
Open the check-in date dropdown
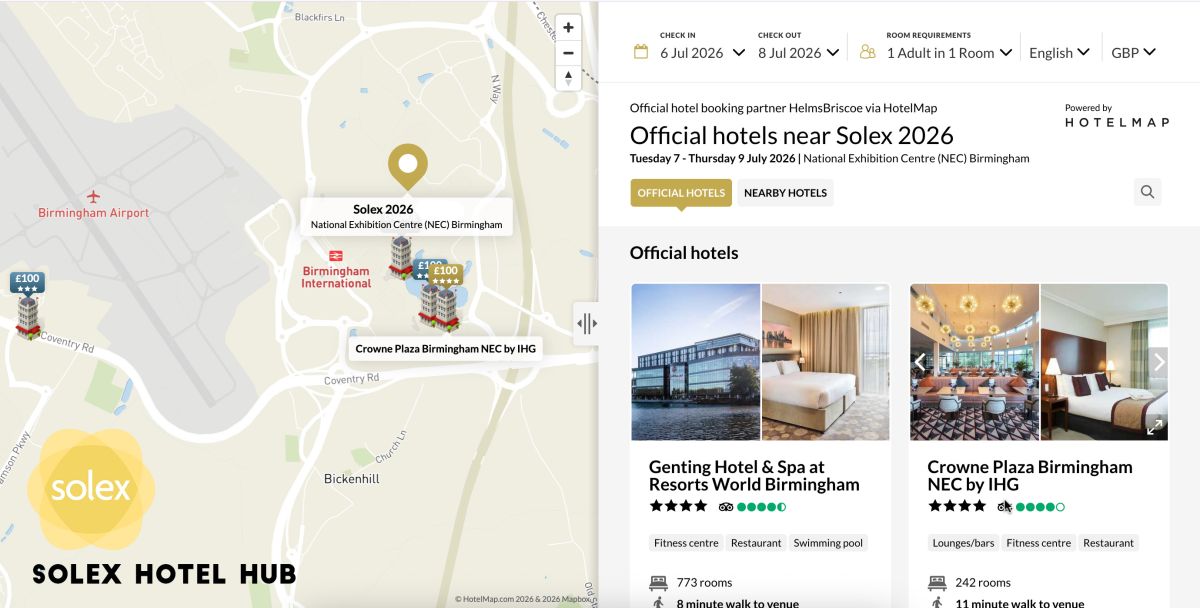point(701,53)
